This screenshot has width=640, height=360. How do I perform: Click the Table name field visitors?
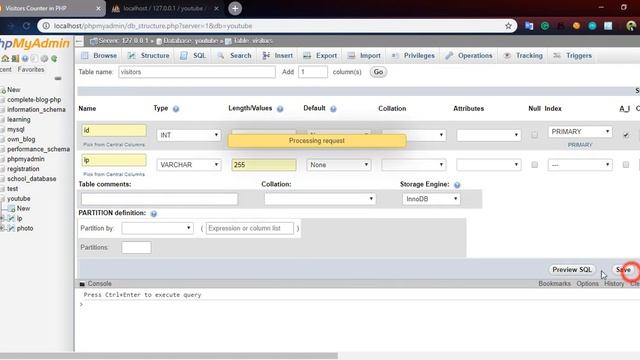click(x=197, y=72)
